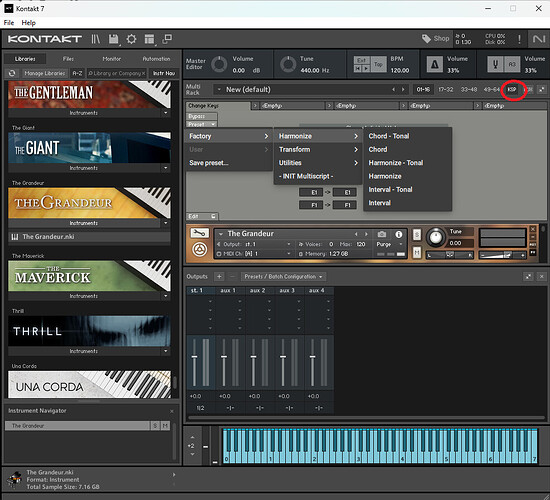Expand The Maverick Instruments dropdown arrow

tap(166, 296)
